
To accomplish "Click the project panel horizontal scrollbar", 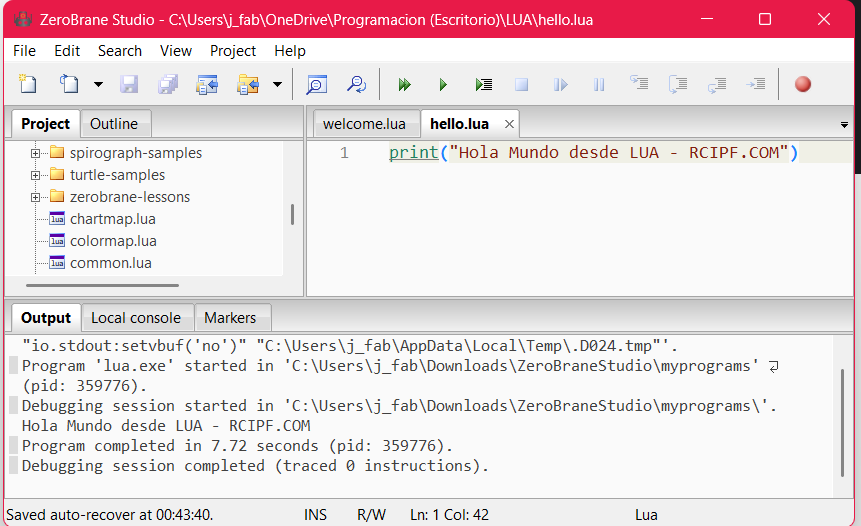I will [x=110, y=285].
